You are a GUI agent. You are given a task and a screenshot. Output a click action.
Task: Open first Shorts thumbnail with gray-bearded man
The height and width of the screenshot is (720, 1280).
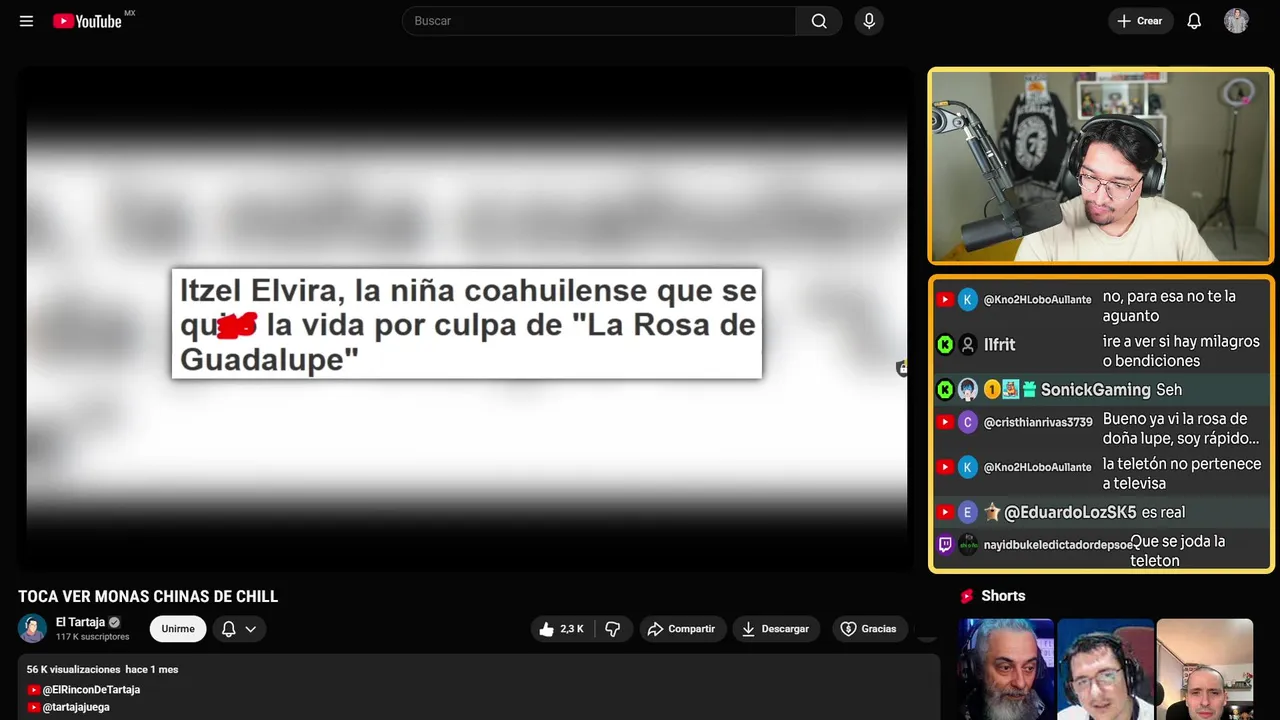(1005, 669)
